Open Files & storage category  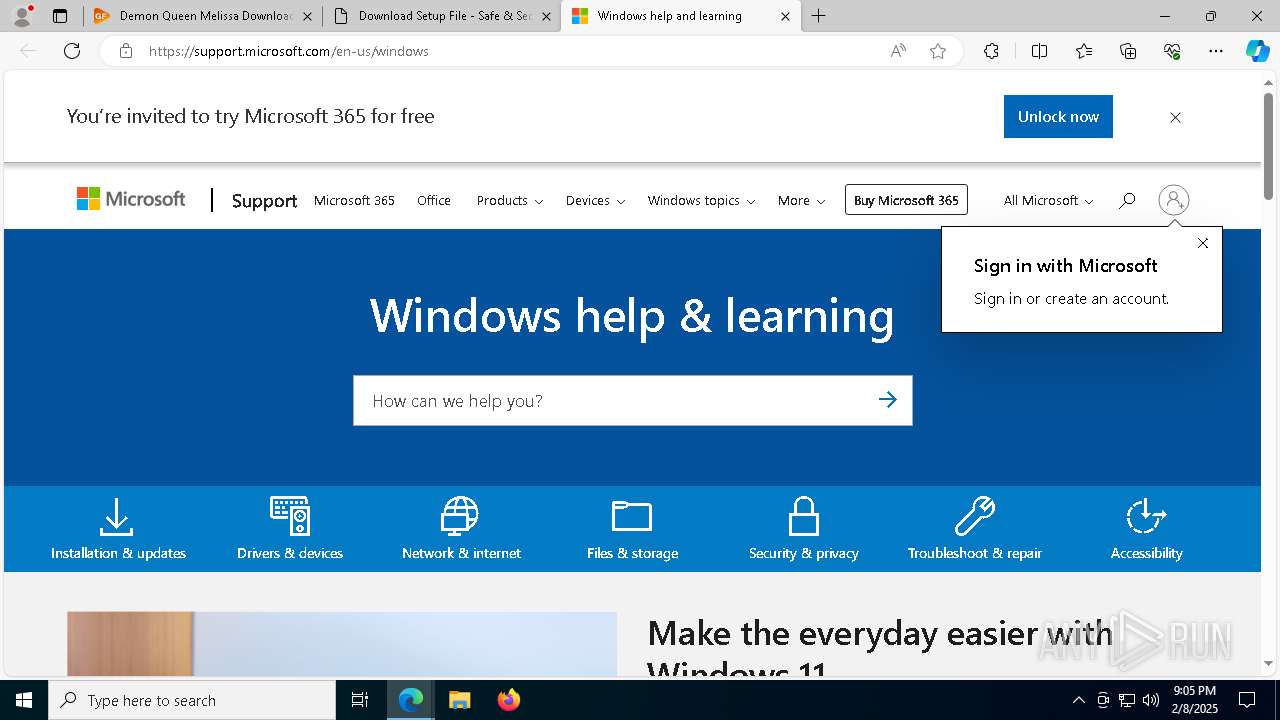[632, 529]
